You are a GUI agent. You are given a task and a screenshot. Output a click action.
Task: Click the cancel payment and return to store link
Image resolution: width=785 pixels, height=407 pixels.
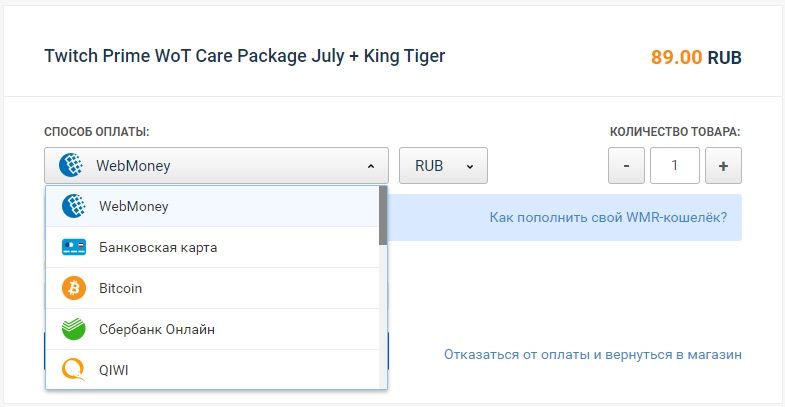coord(592,354)
